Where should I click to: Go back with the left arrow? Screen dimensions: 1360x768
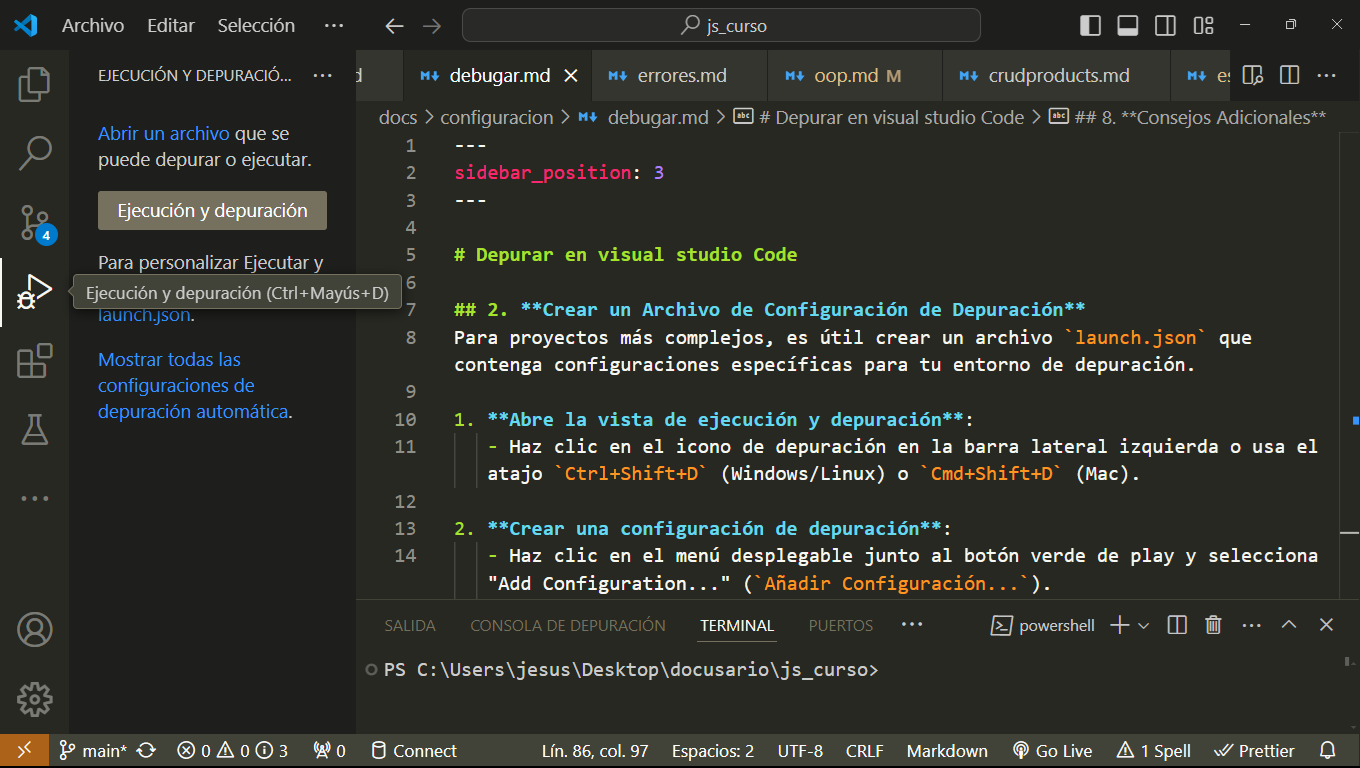pyautogui.click(x=395, y=26)
